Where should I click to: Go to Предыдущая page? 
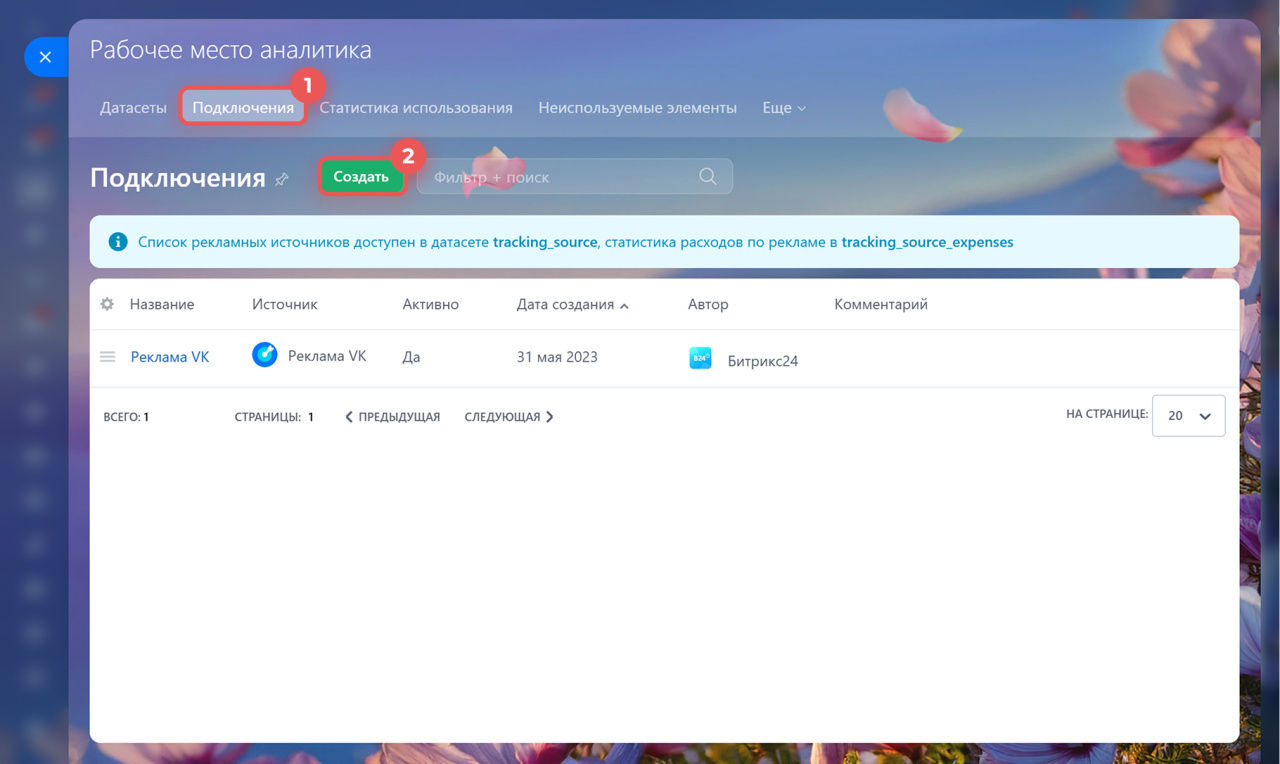coord(393,416)
